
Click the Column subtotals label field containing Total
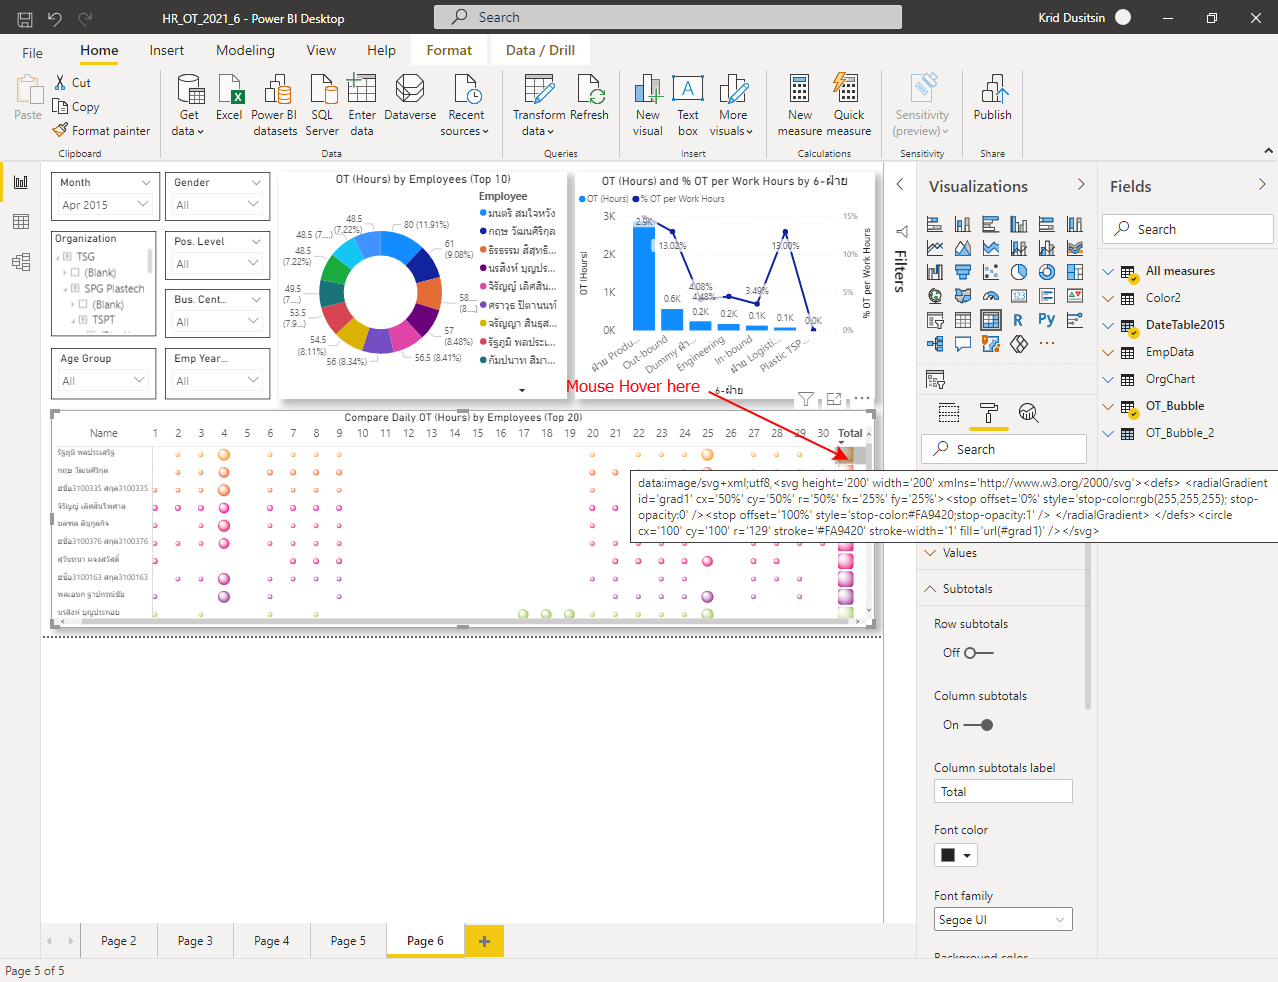pyautogui.click(x=1003, y=792)
